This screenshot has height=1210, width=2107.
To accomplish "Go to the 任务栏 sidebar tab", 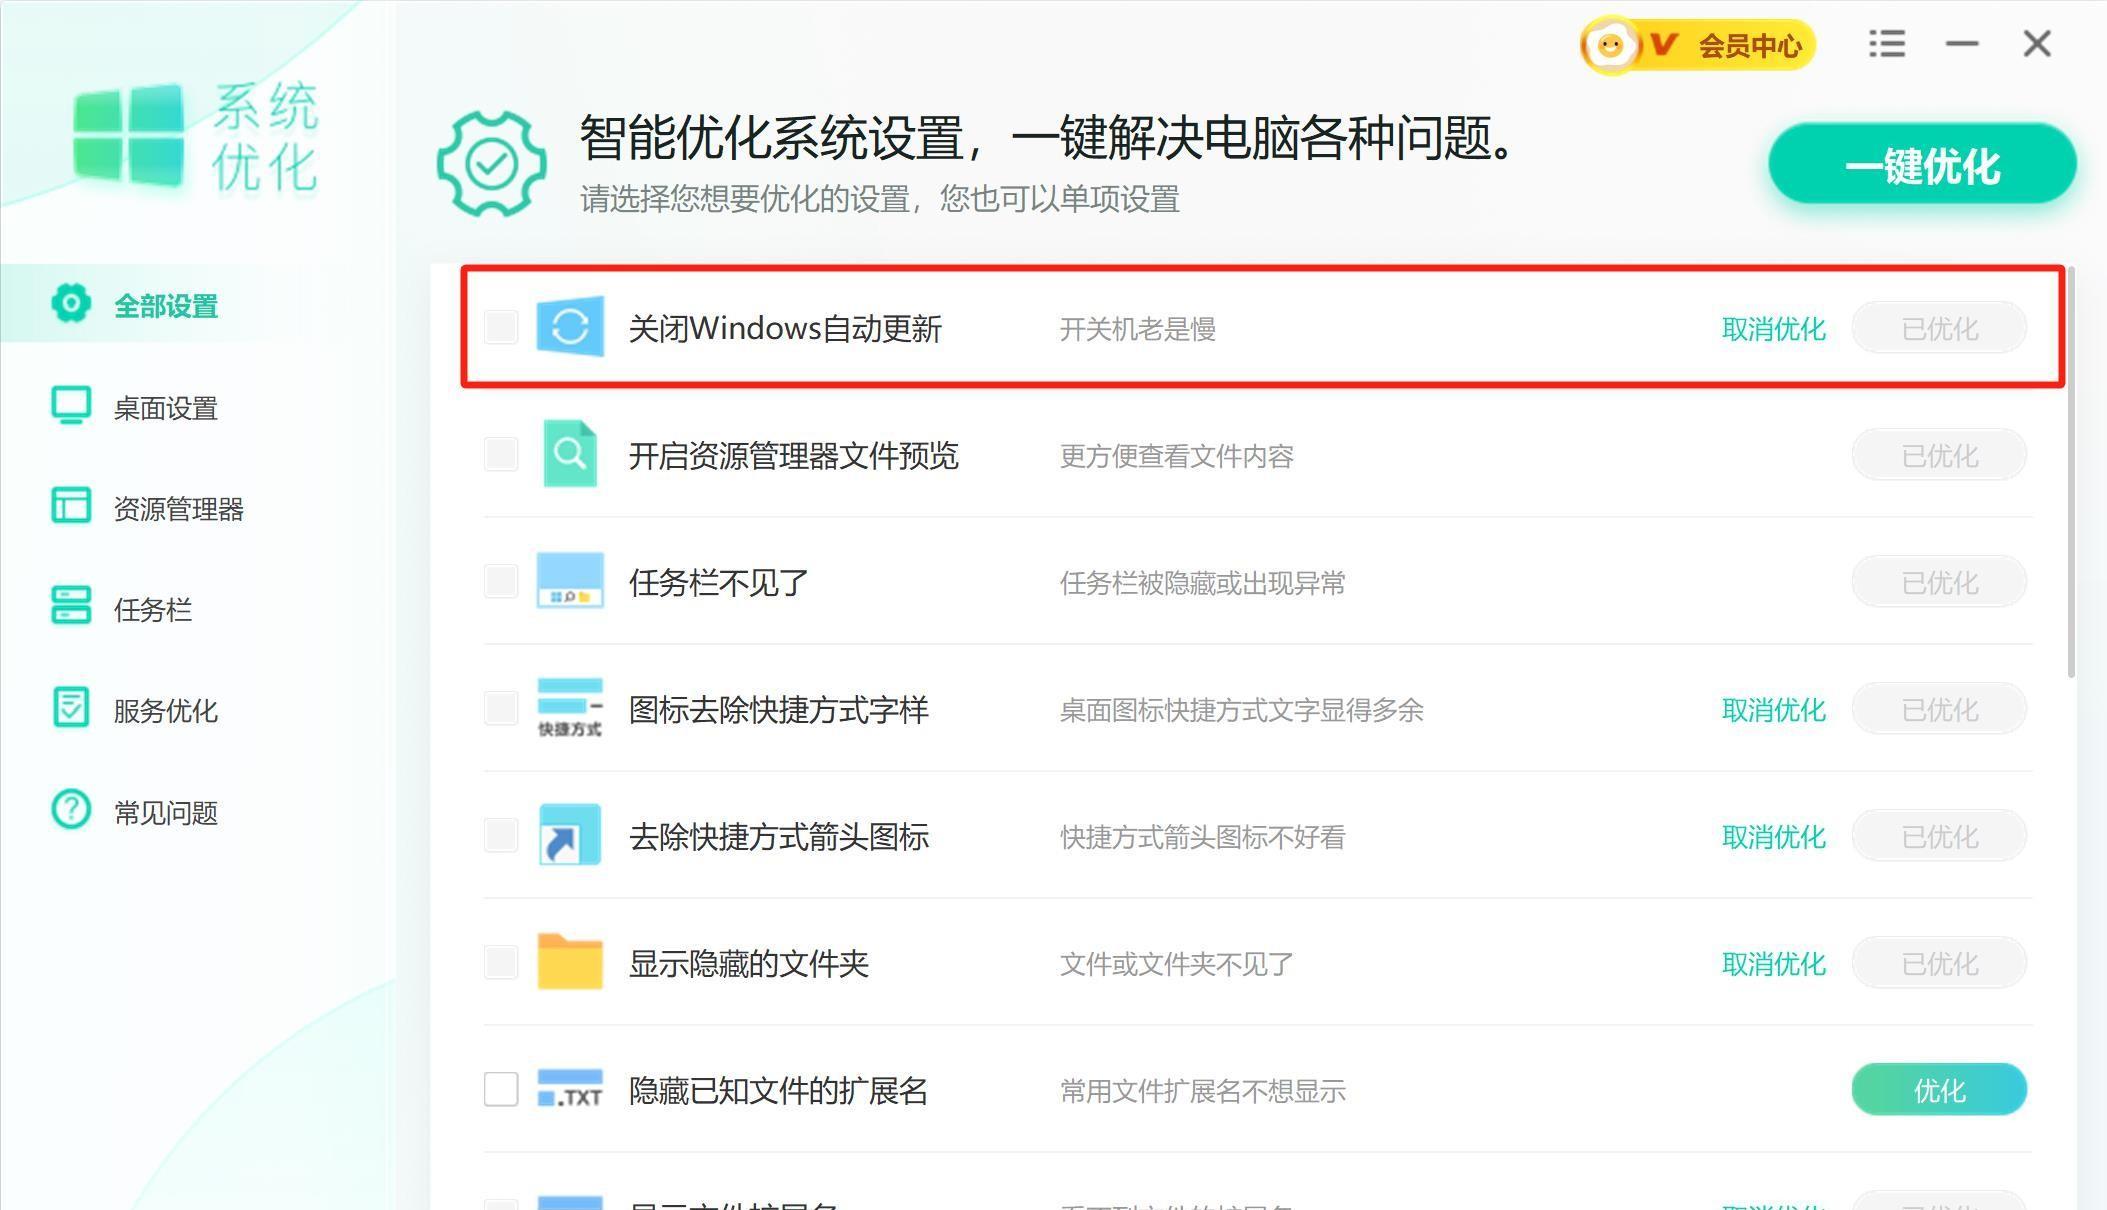I will pos(198,609).
